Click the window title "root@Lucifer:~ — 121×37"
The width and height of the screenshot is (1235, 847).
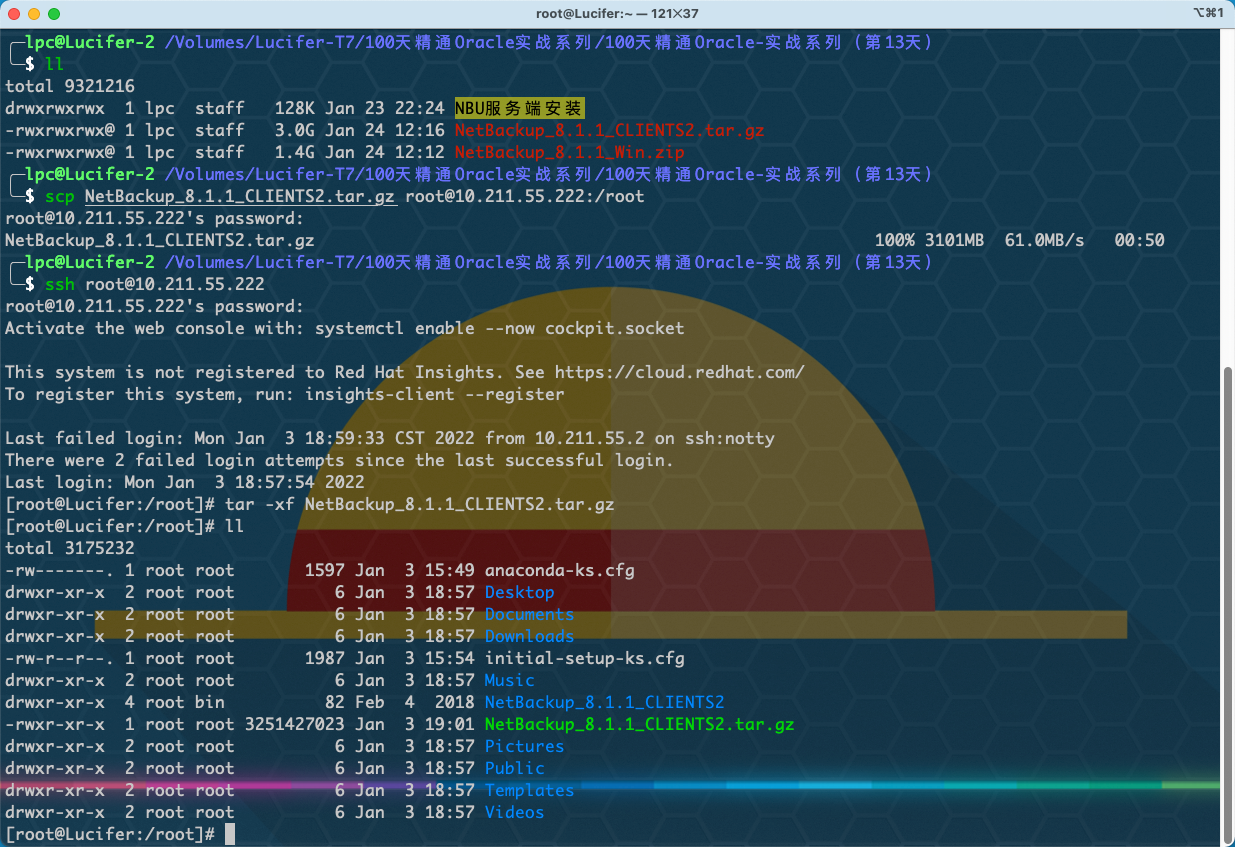(618, 13)
